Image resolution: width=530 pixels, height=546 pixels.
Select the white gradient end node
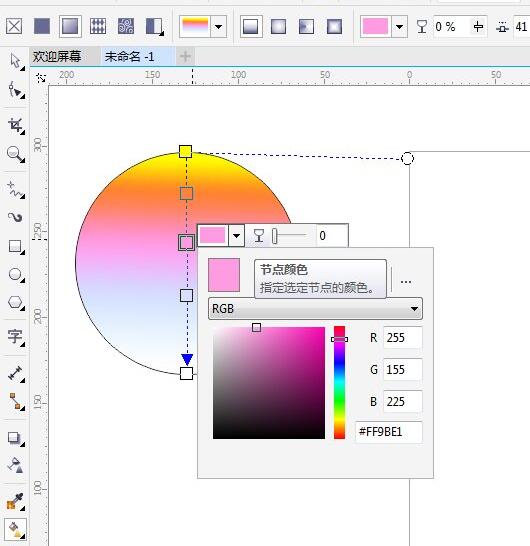pos(187,373)
